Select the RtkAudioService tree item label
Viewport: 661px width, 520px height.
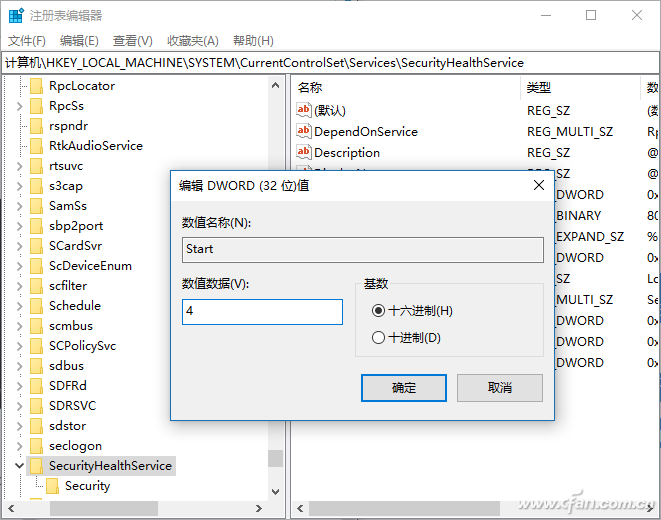(x=96, y=146)
